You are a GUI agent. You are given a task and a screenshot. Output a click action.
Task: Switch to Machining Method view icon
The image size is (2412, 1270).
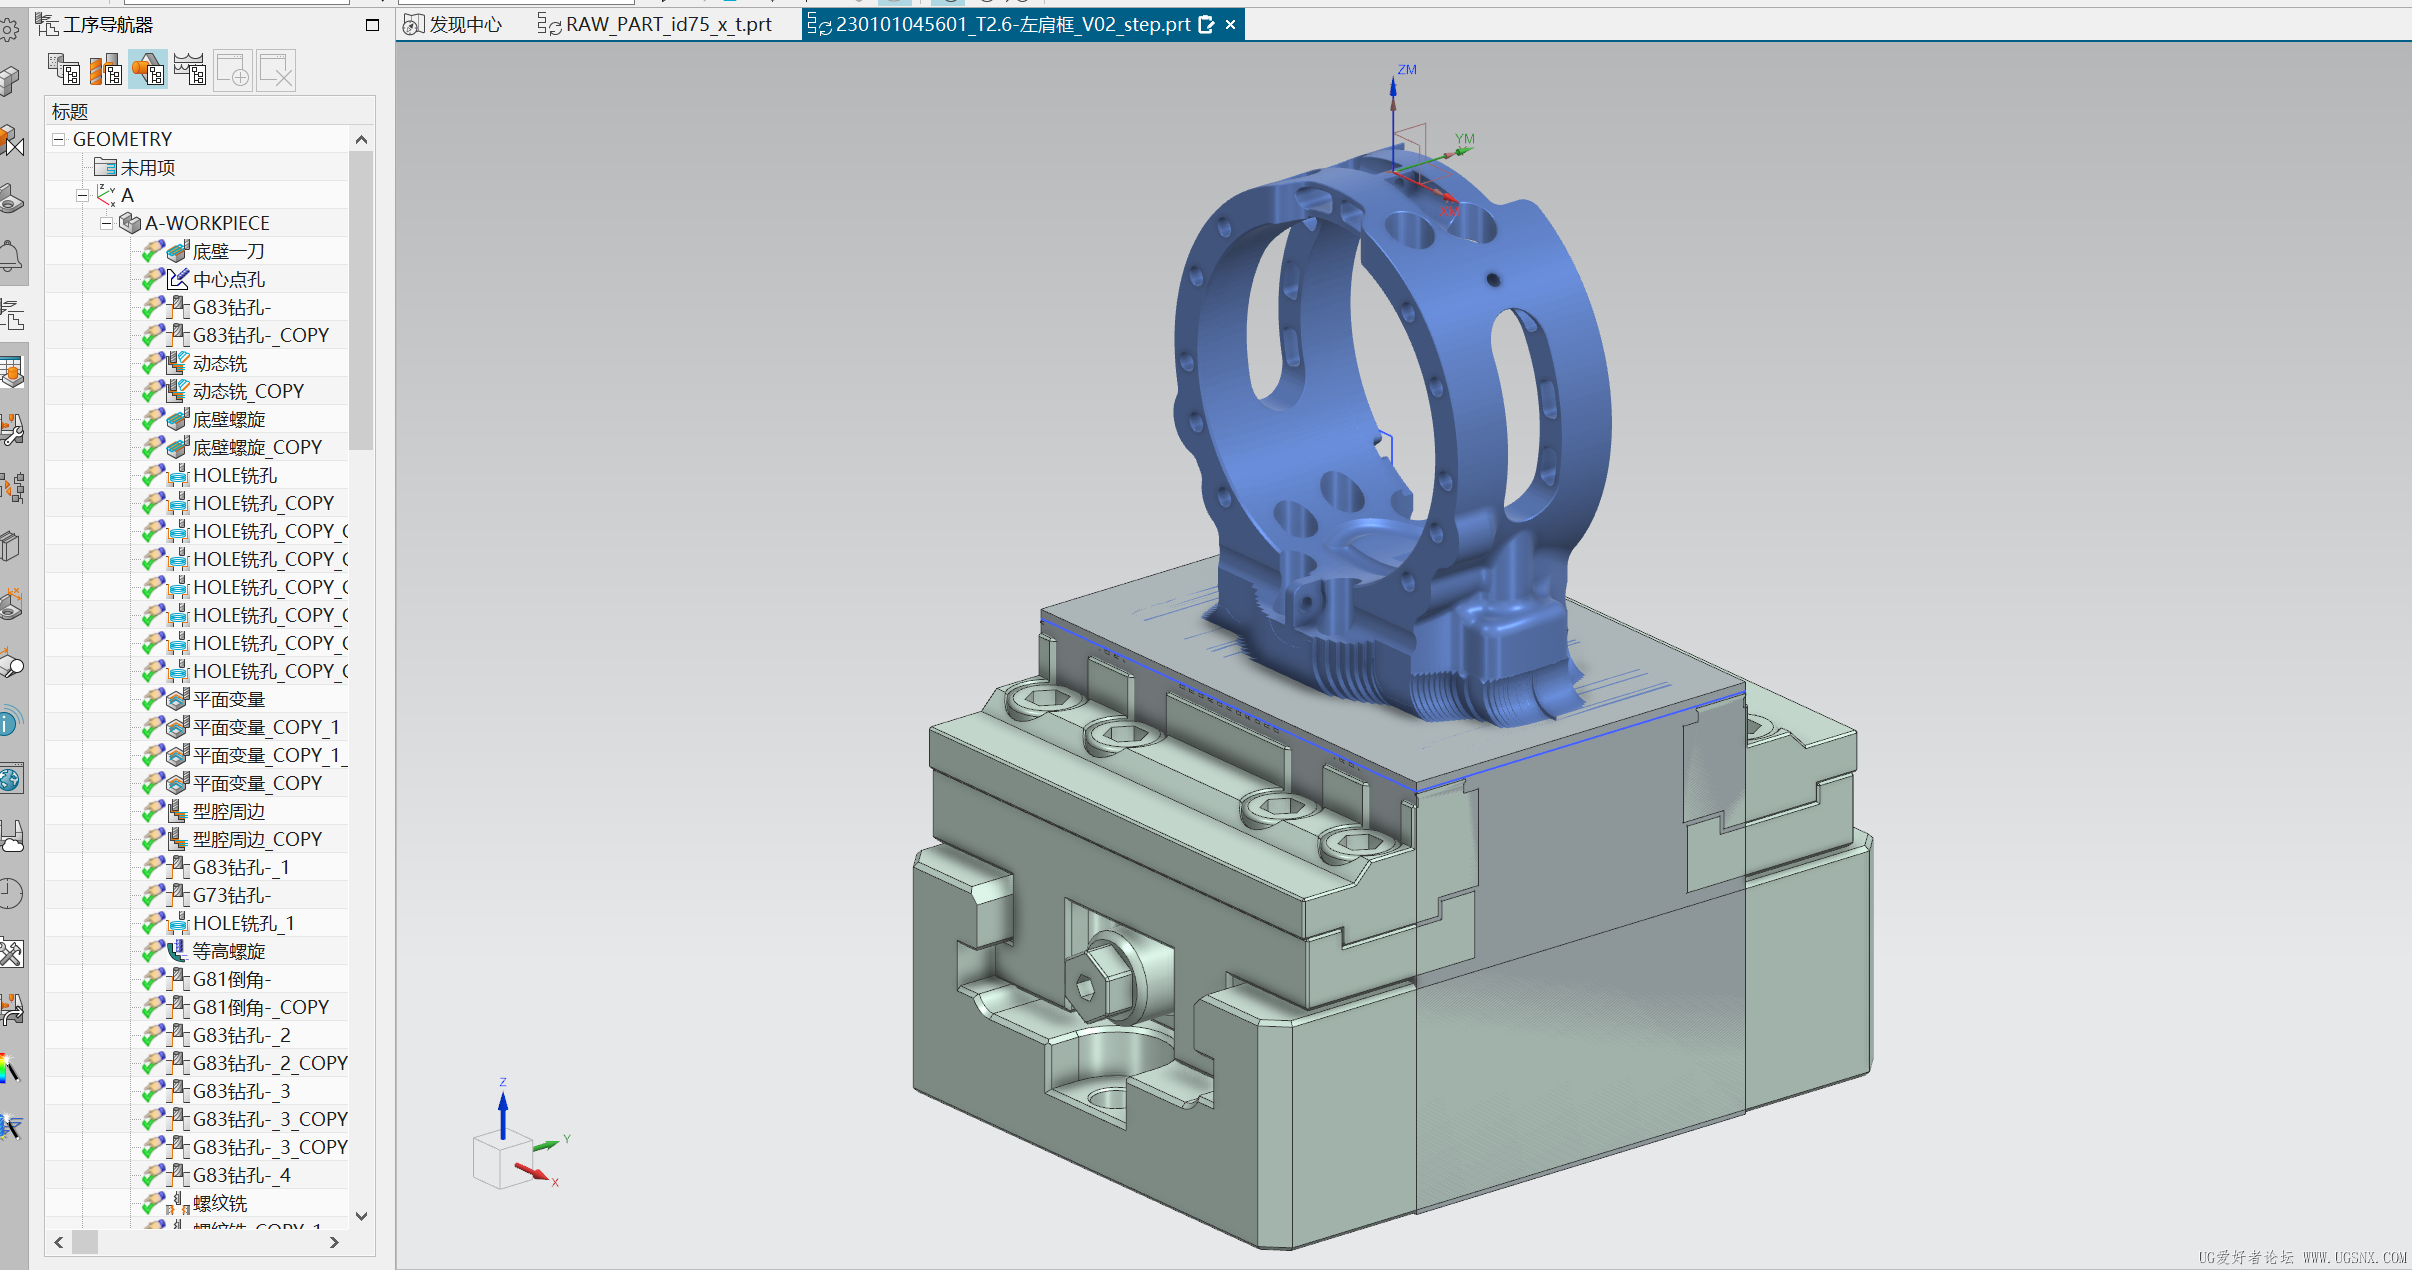(x=190, y=70)
